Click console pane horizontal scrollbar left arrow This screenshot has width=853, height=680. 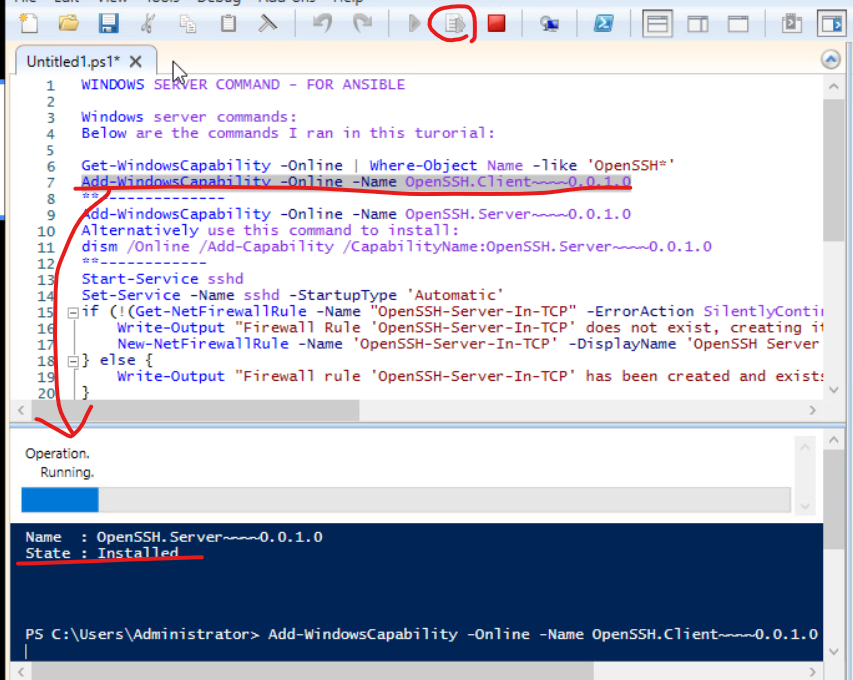21,672
